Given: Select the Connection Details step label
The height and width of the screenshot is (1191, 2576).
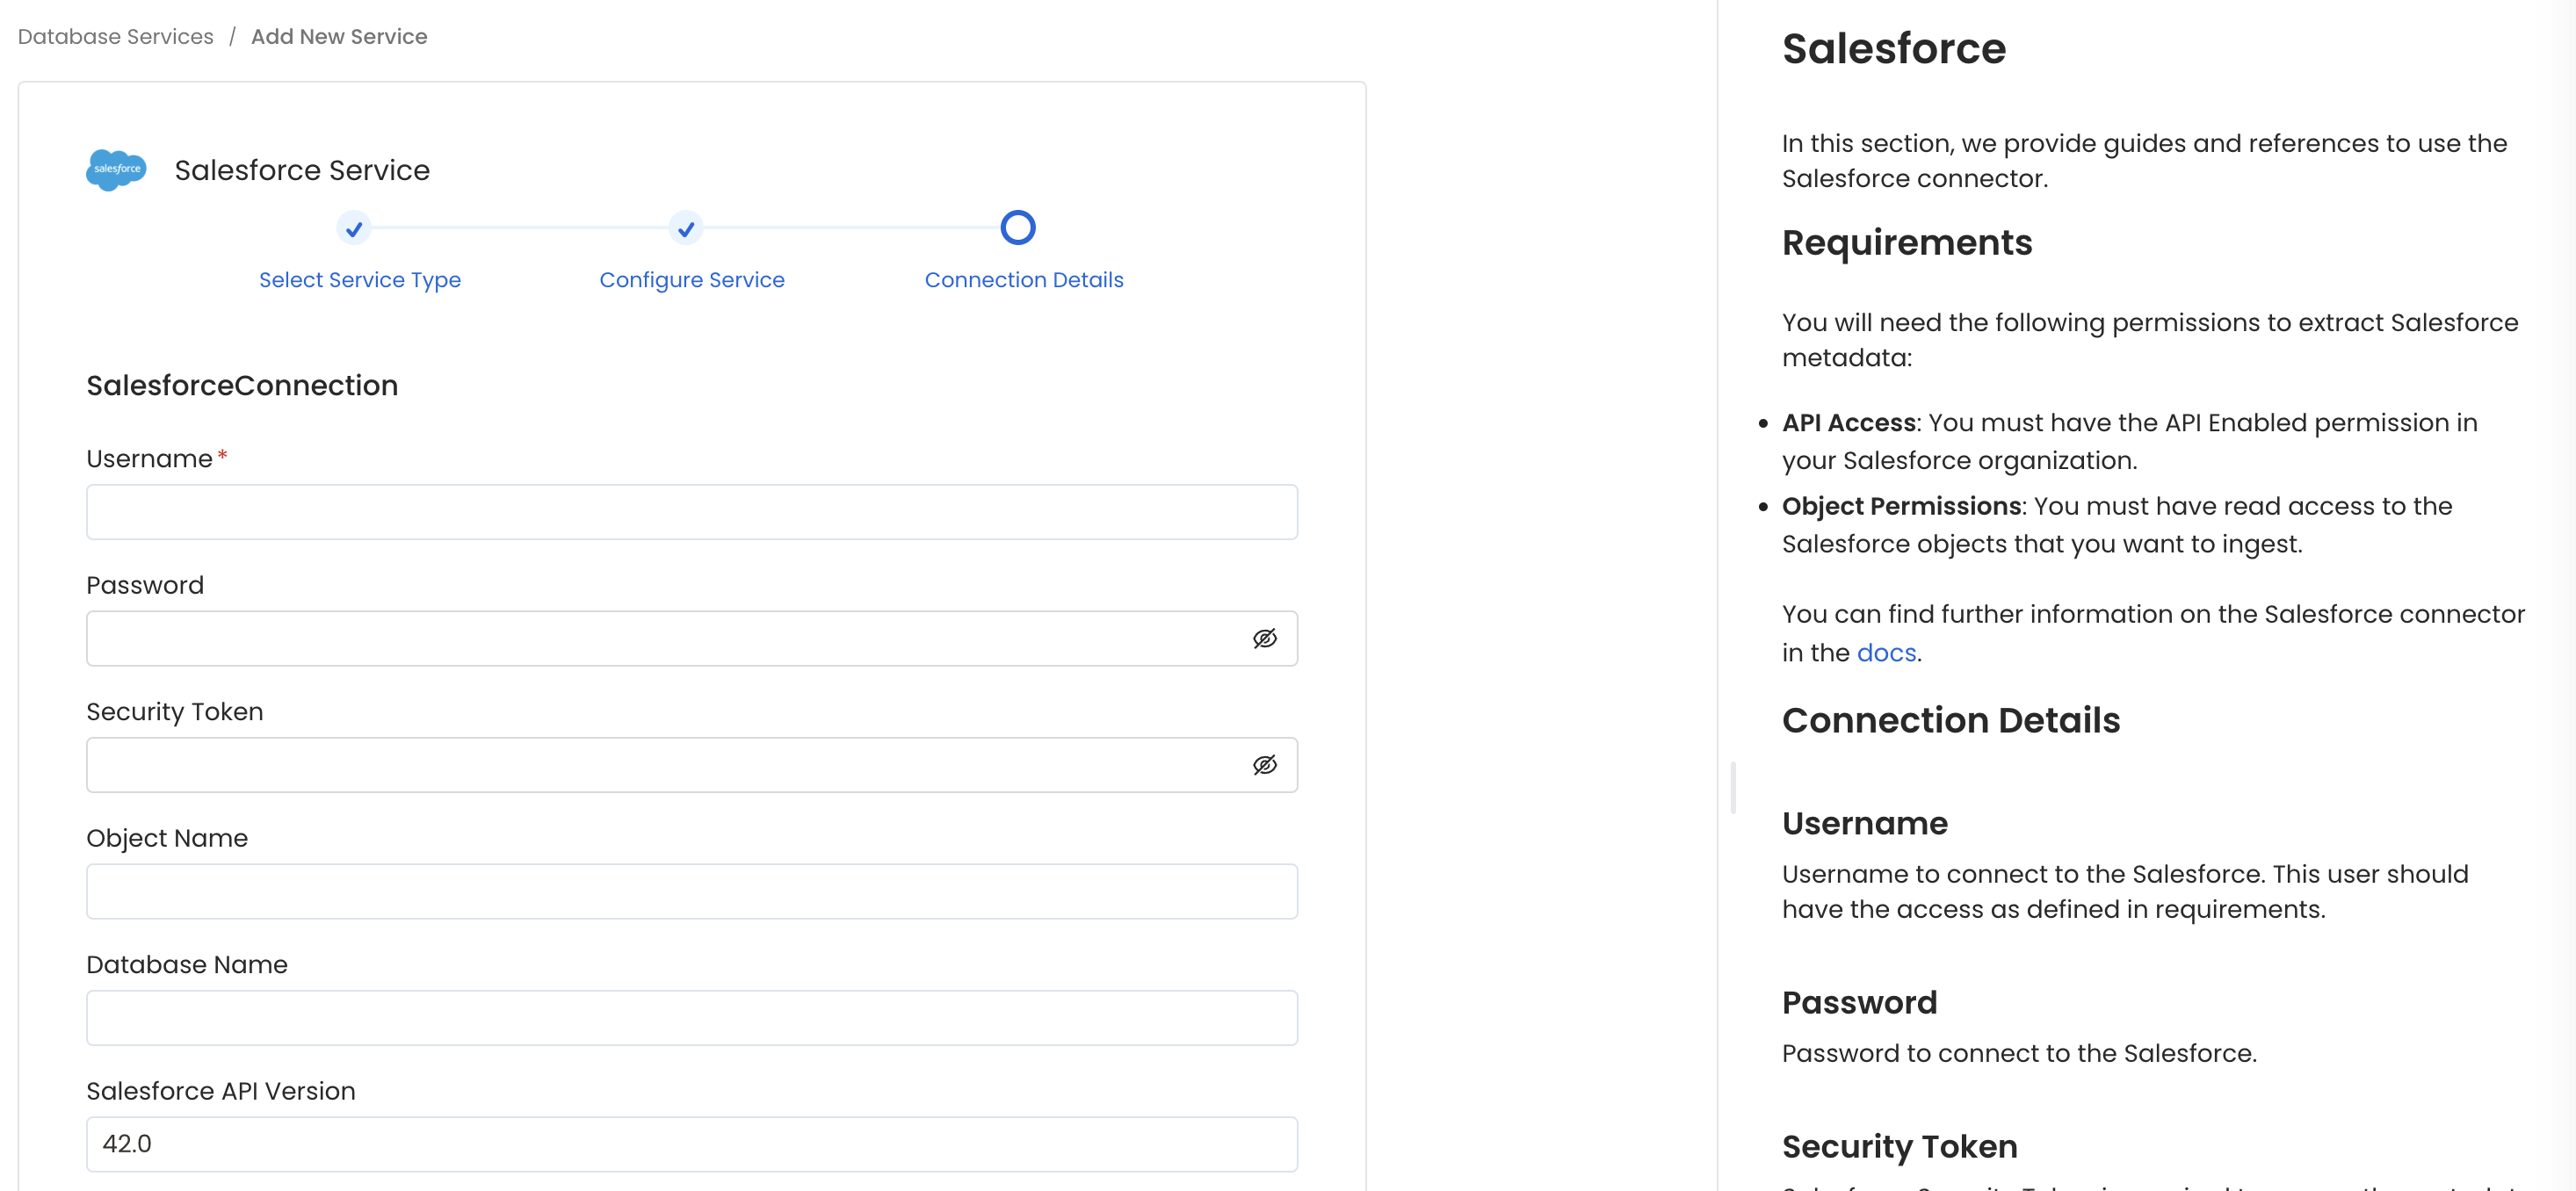Looking at the screenshot, I should [x=1023, y=279].
